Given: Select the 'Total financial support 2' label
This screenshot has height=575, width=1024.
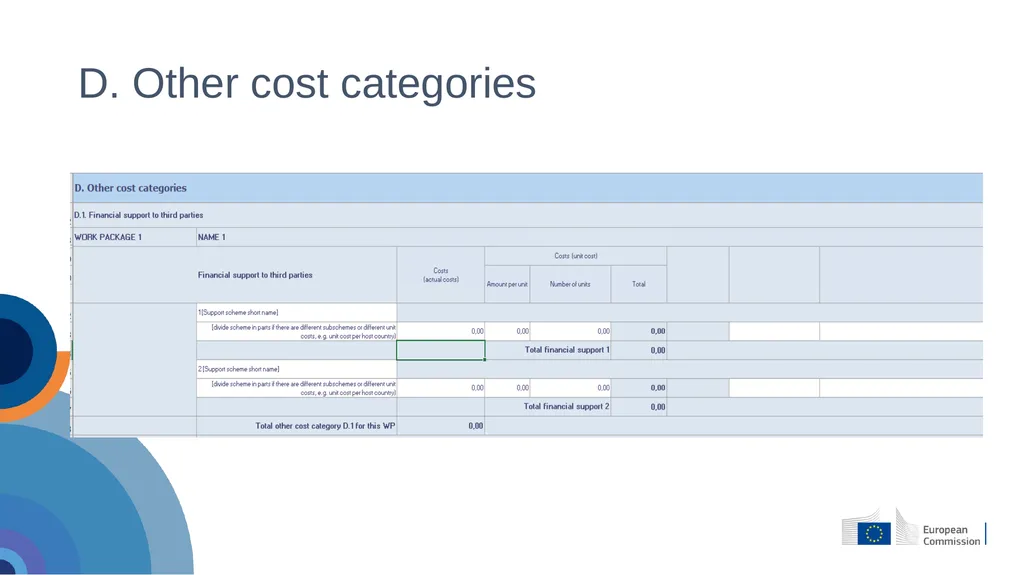Looking at the screenshot, I should pos(566,406).
